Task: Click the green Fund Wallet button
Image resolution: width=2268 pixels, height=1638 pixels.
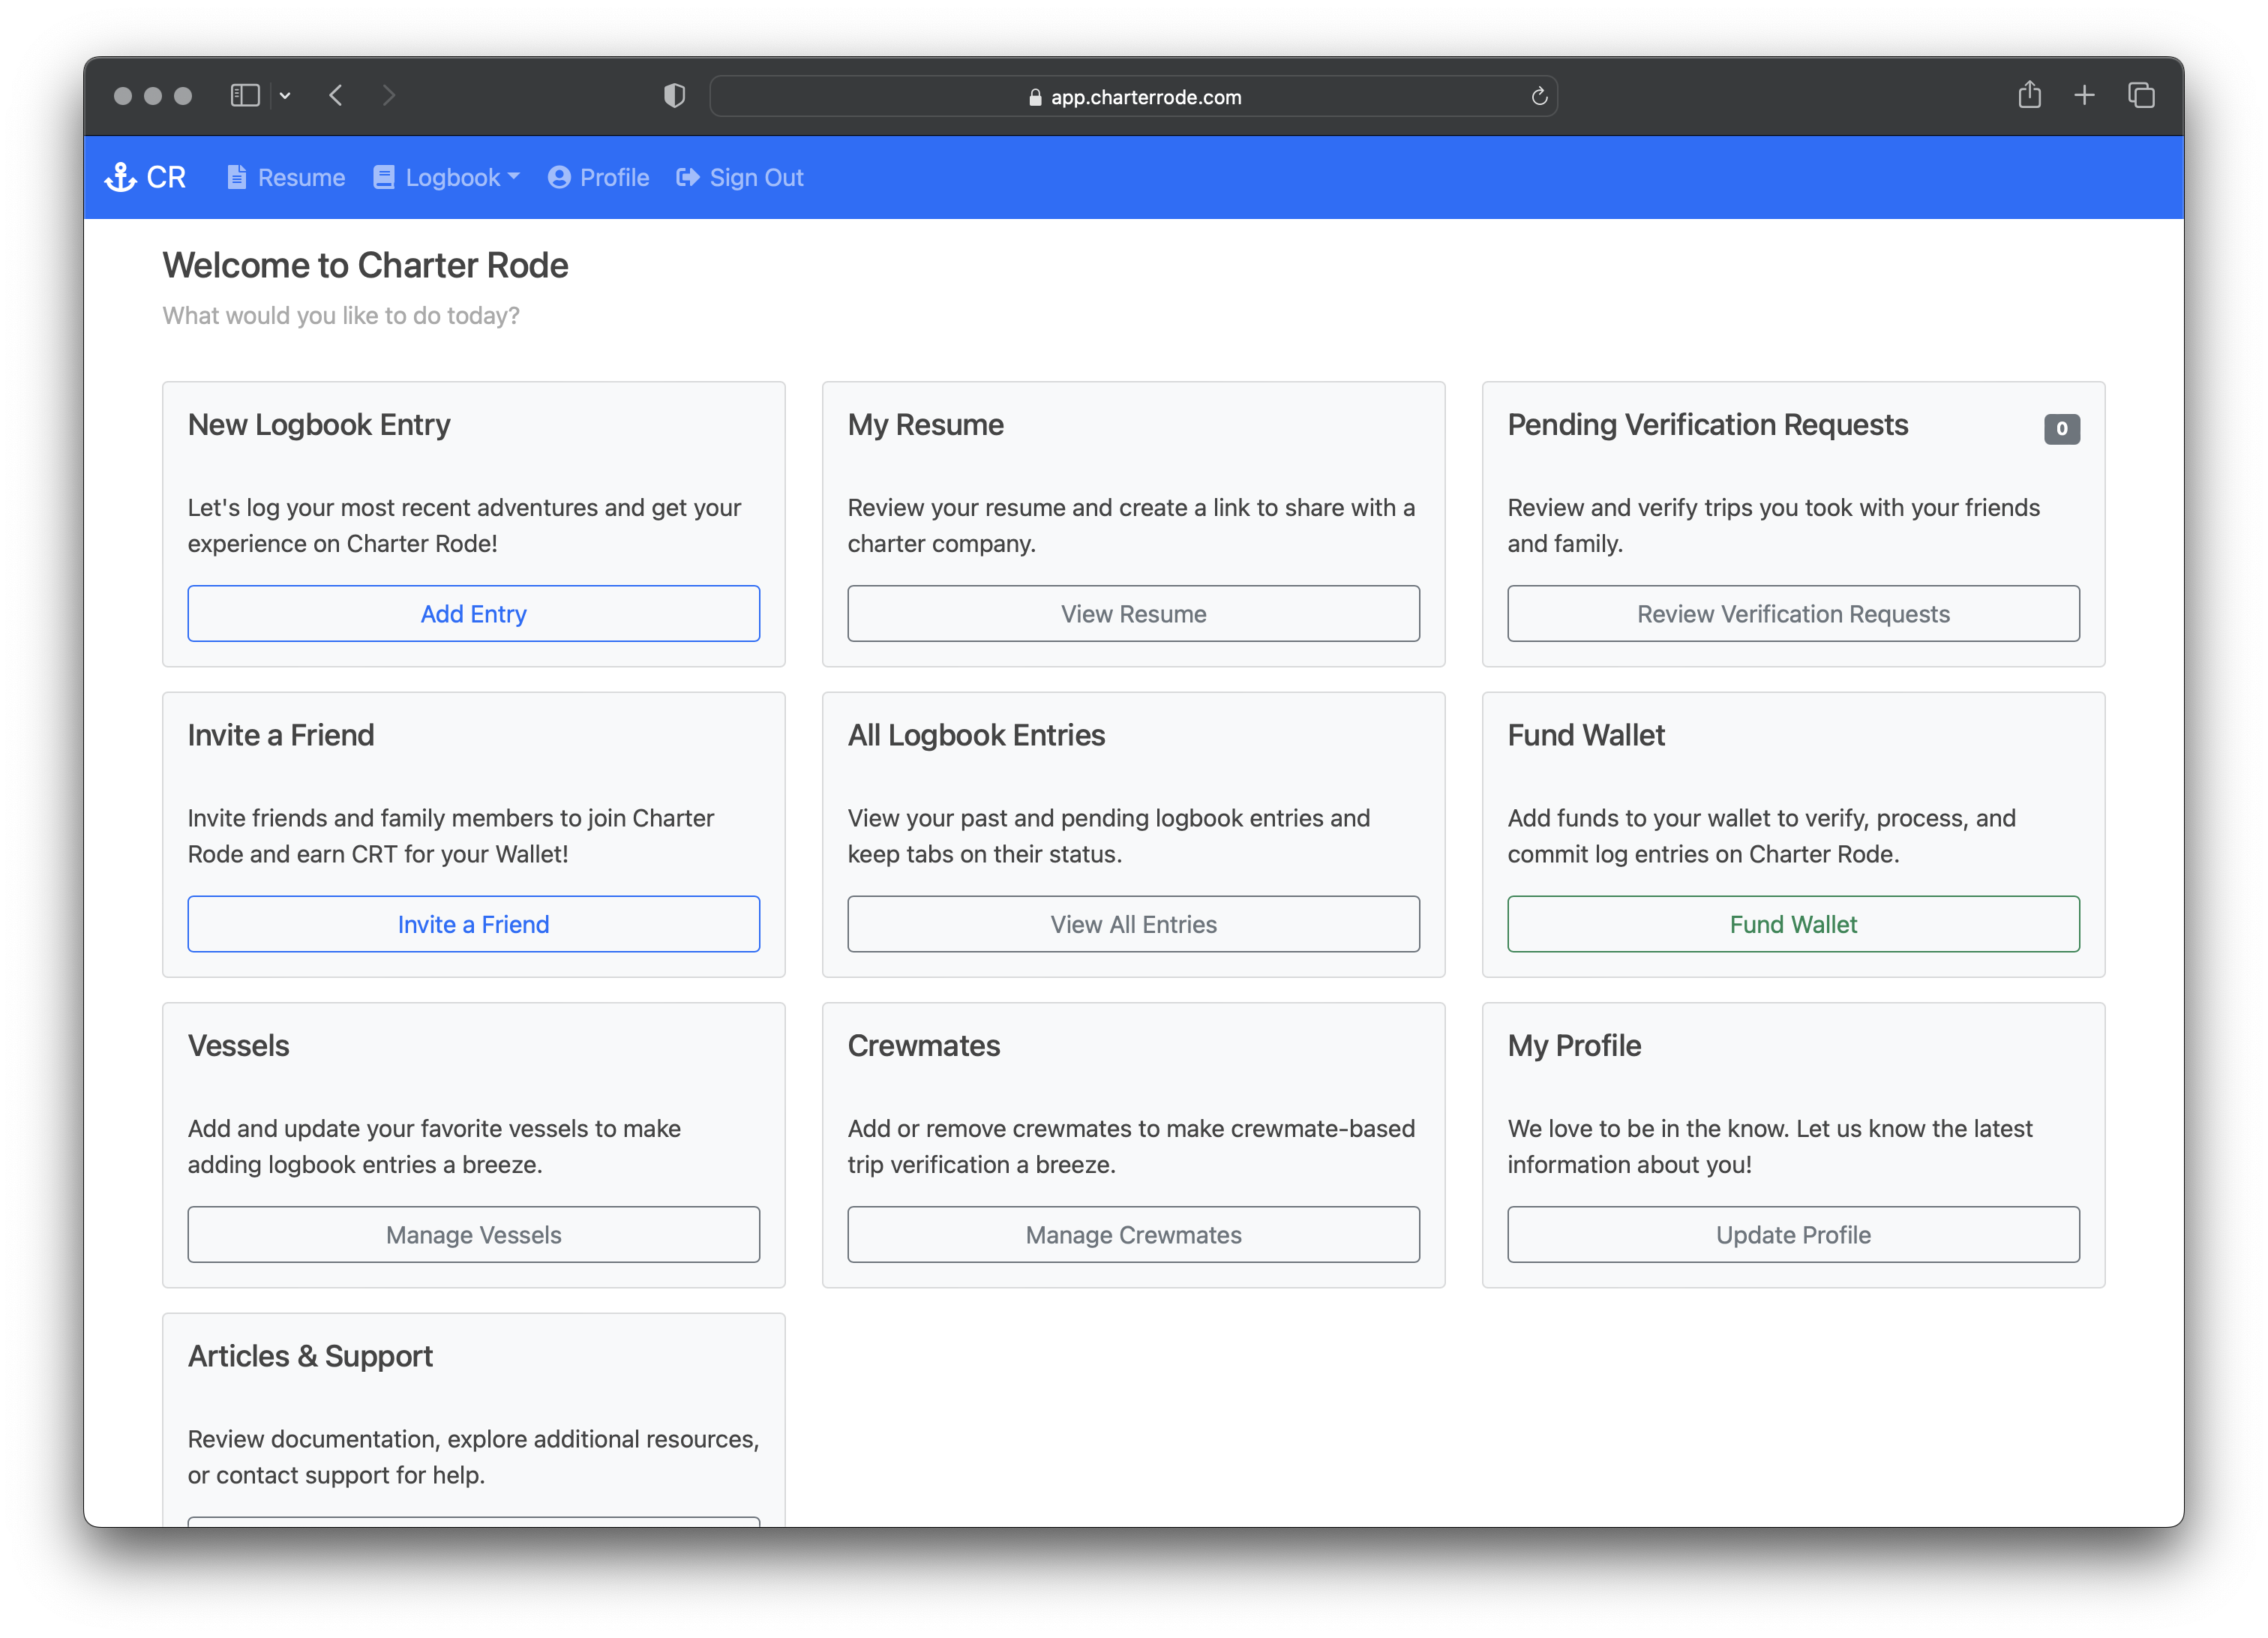Action: [x=1793, y=923]
